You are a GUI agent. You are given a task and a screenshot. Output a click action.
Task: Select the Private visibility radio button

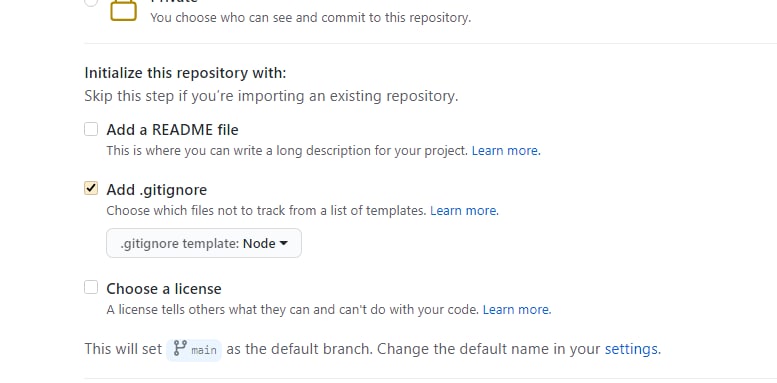click(91, 2)
